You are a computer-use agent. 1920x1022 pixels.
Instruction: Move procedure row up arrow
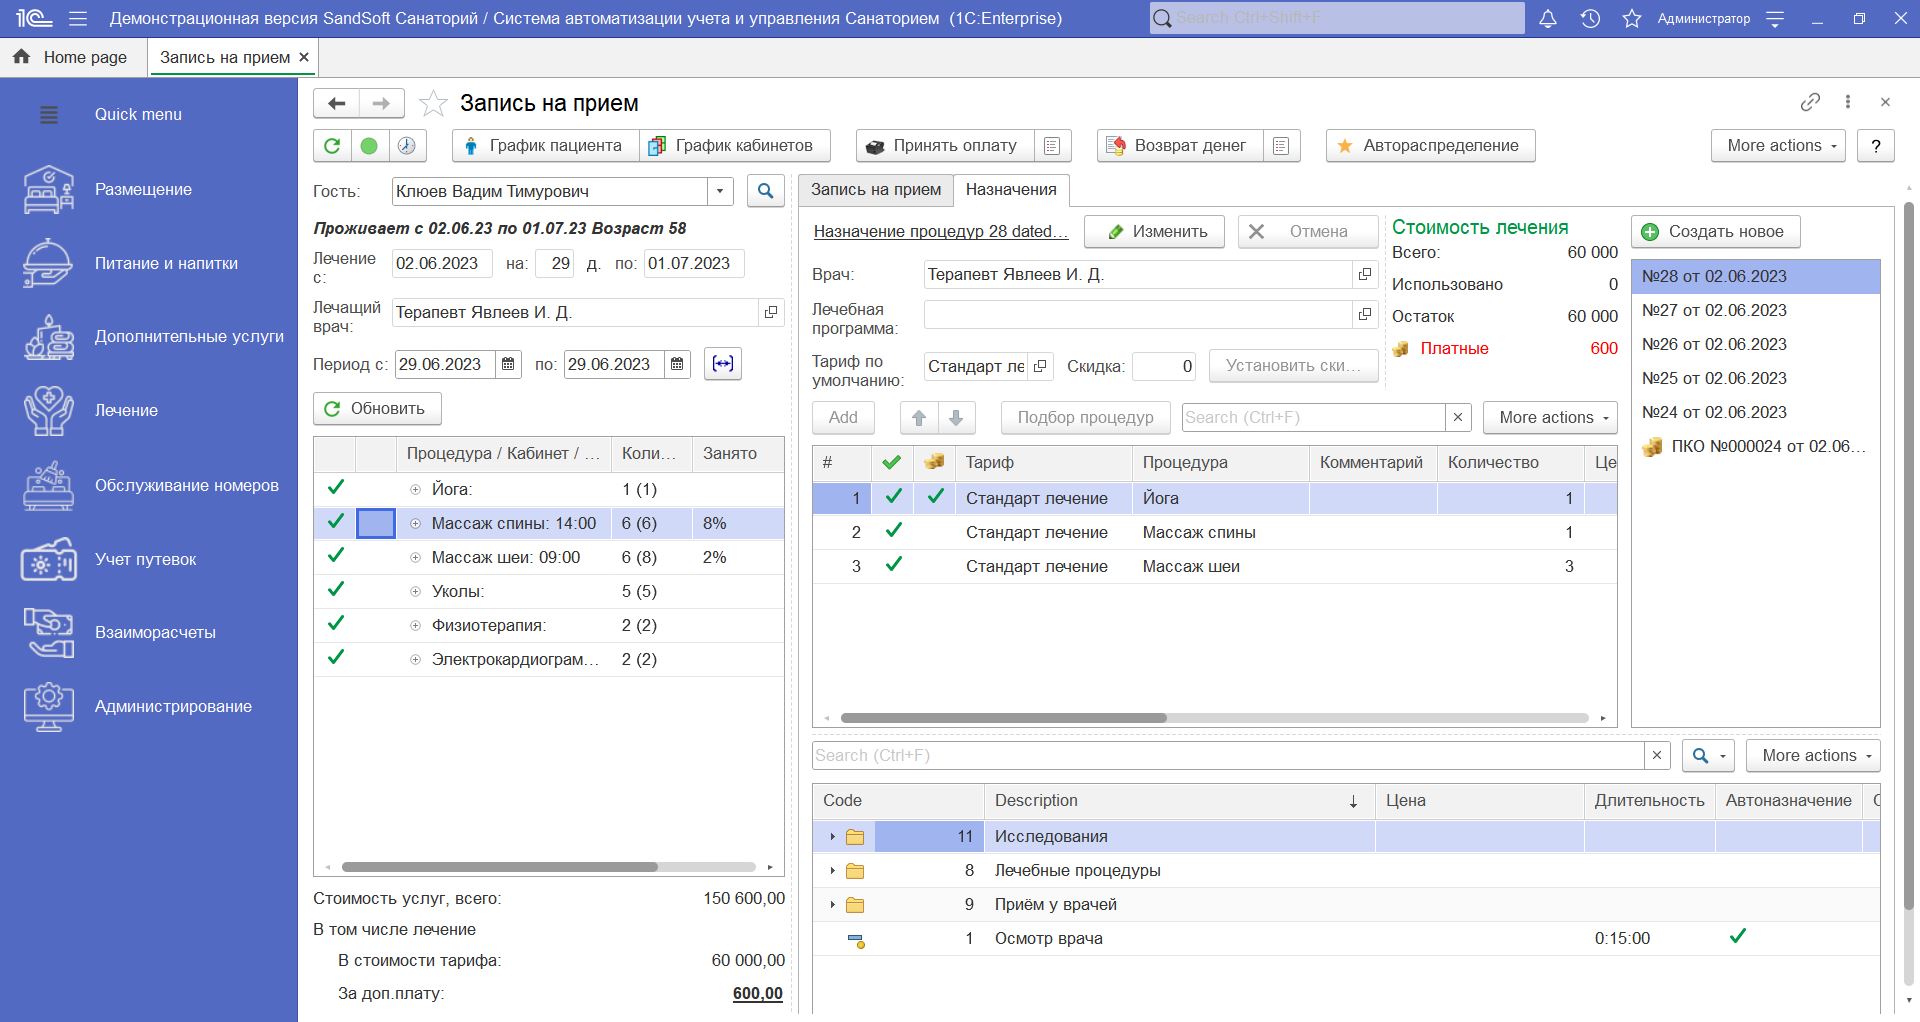(919, 418)
